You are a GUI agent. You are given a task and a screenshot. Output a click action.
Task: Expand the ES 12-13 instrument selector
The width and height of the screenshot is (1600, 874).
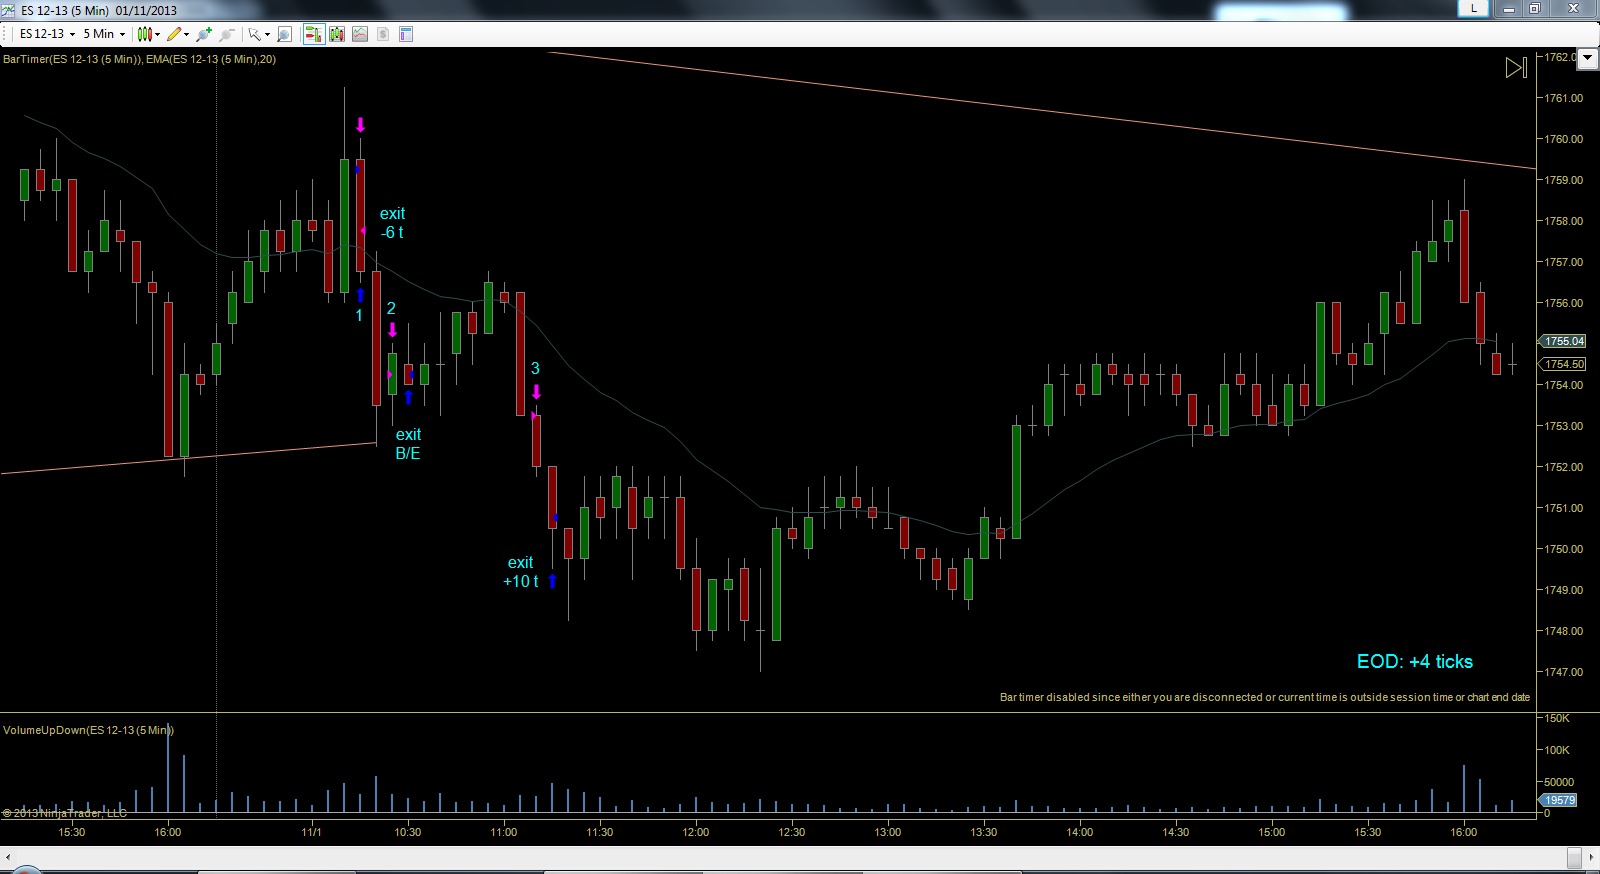point(47,34)
